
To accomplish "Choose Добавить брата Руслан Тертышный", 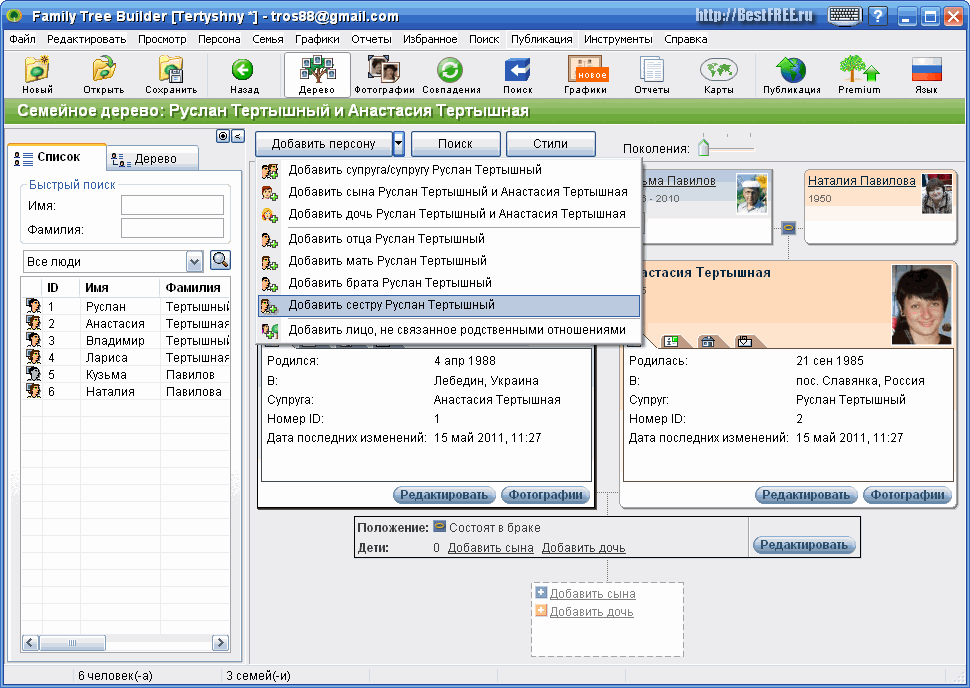I will pyautogui.click(x=449, y=283).
